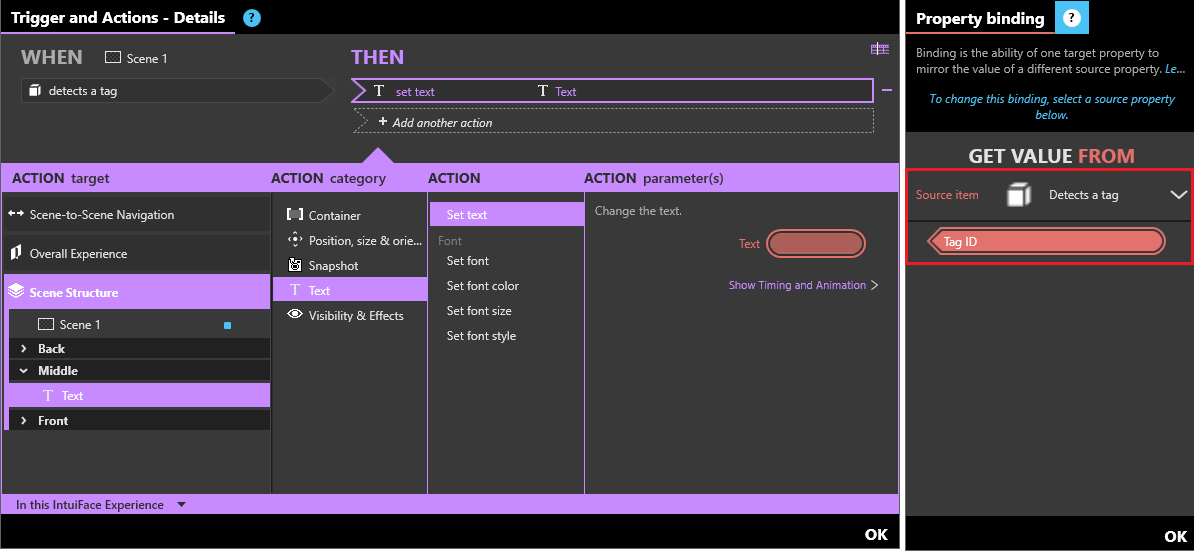
Task: Select Scene-to-Scene Navigation target
Action: coord(101,215)
